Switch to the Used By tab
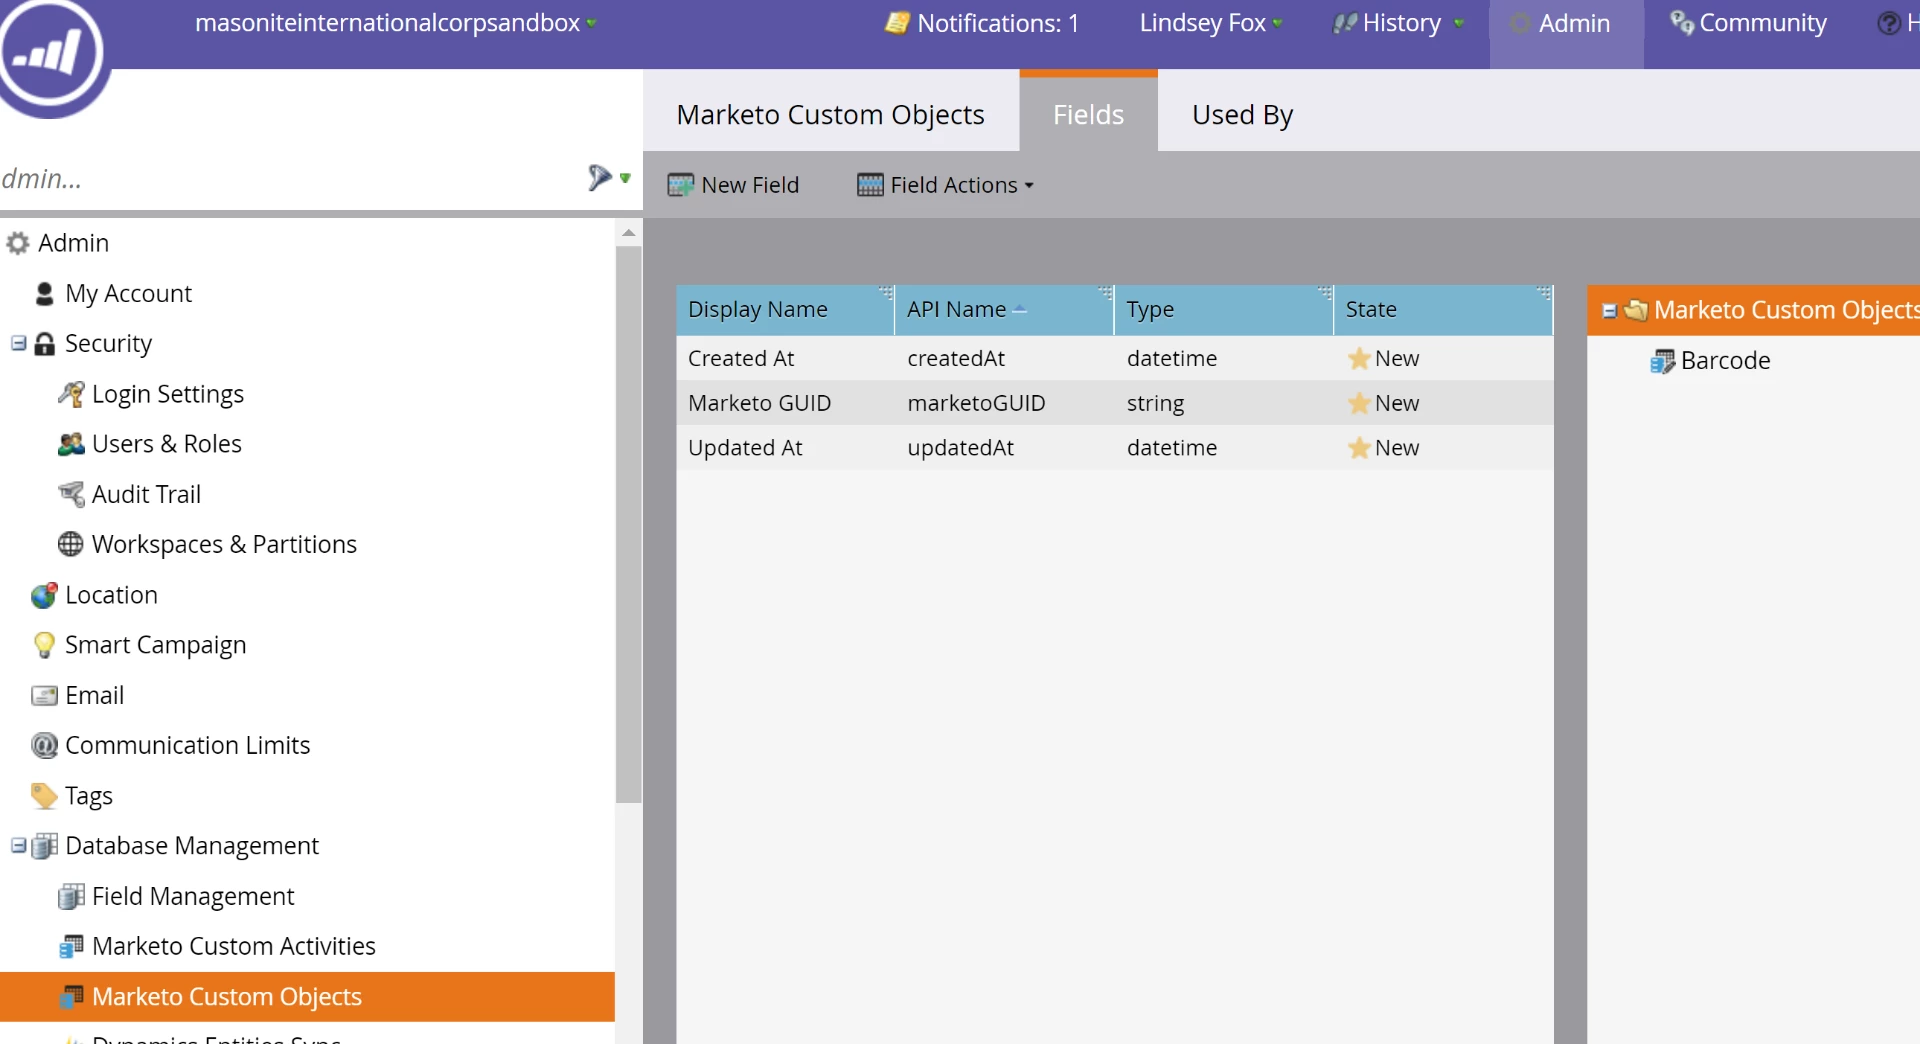The width and height of the screenshot is (1920, 1044). click(1242, 115)
